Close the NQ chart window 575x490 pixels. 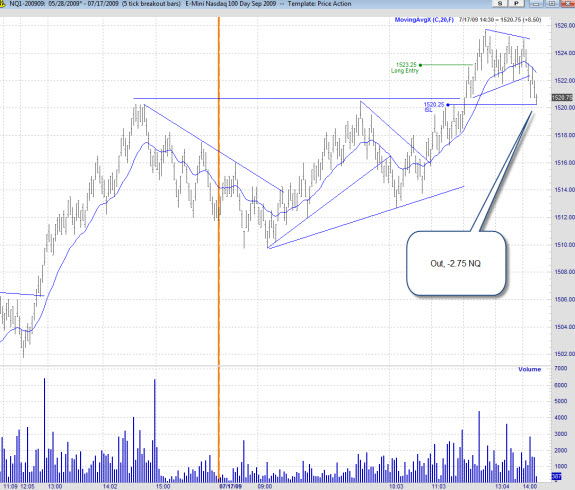pos(567,3)
